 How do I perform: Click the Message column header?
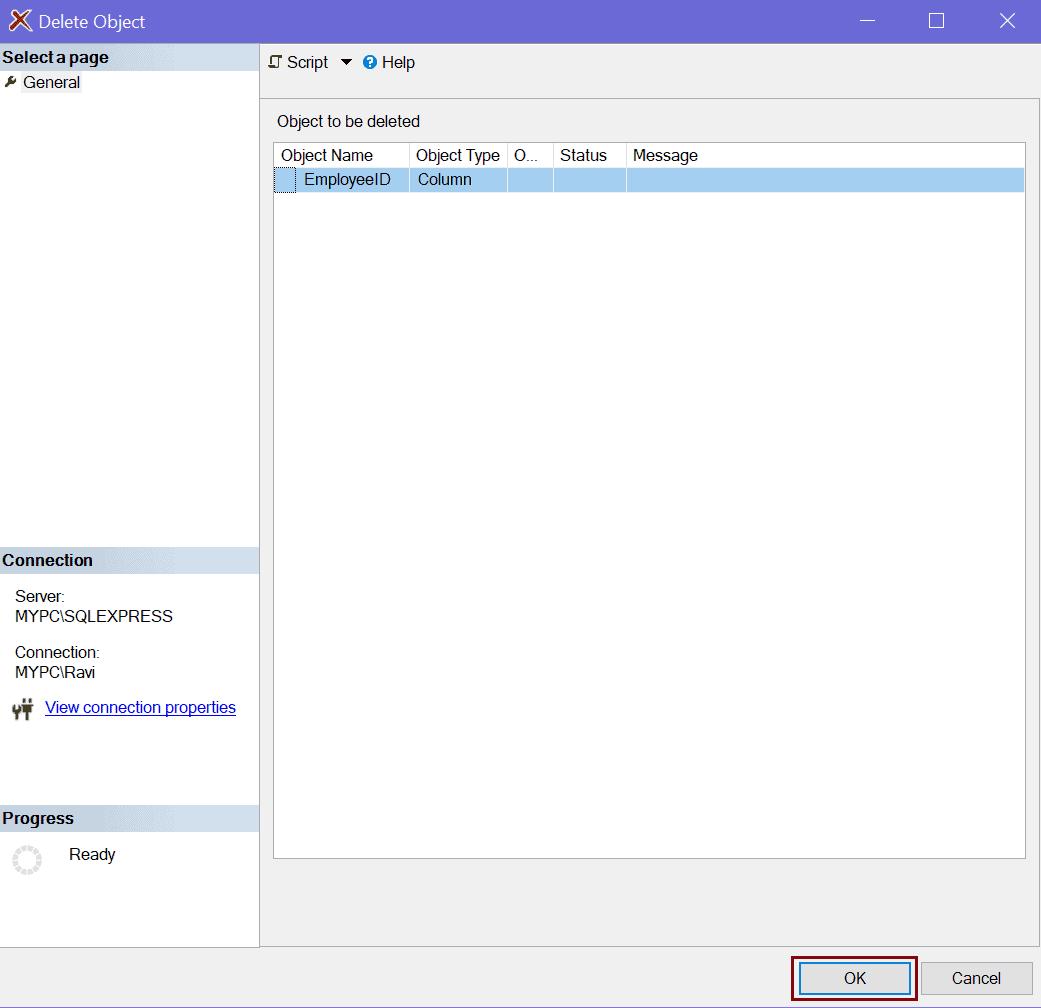click(665, 155)
